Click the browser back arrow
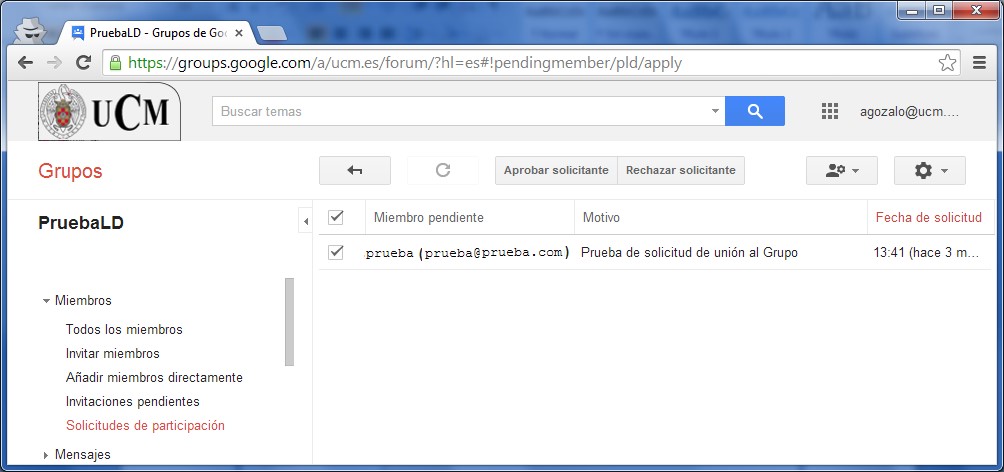The image size is (1004, 472). 26,62
